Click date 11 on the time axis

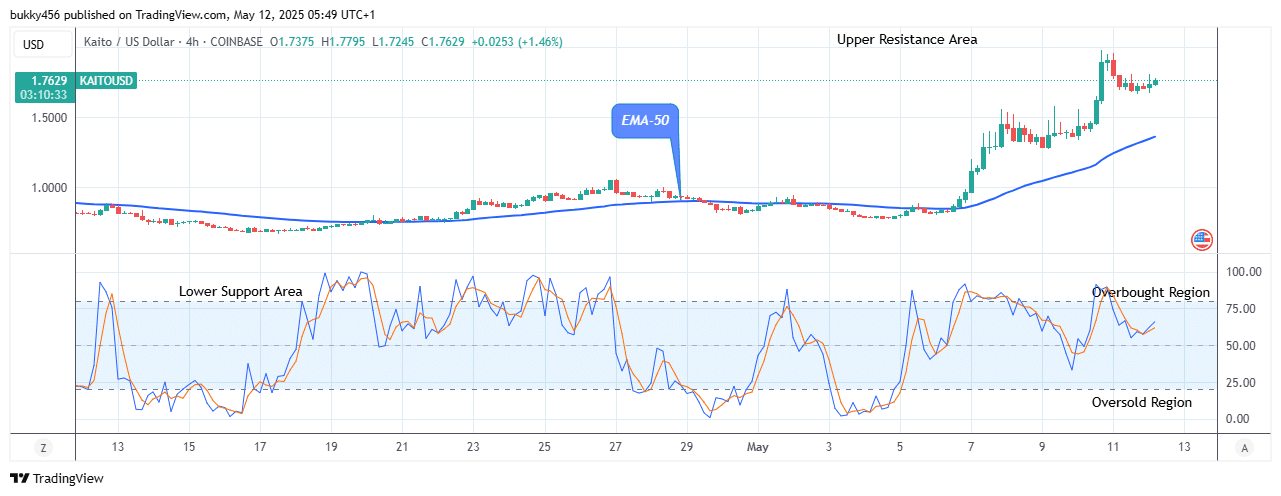[1112, 447]
